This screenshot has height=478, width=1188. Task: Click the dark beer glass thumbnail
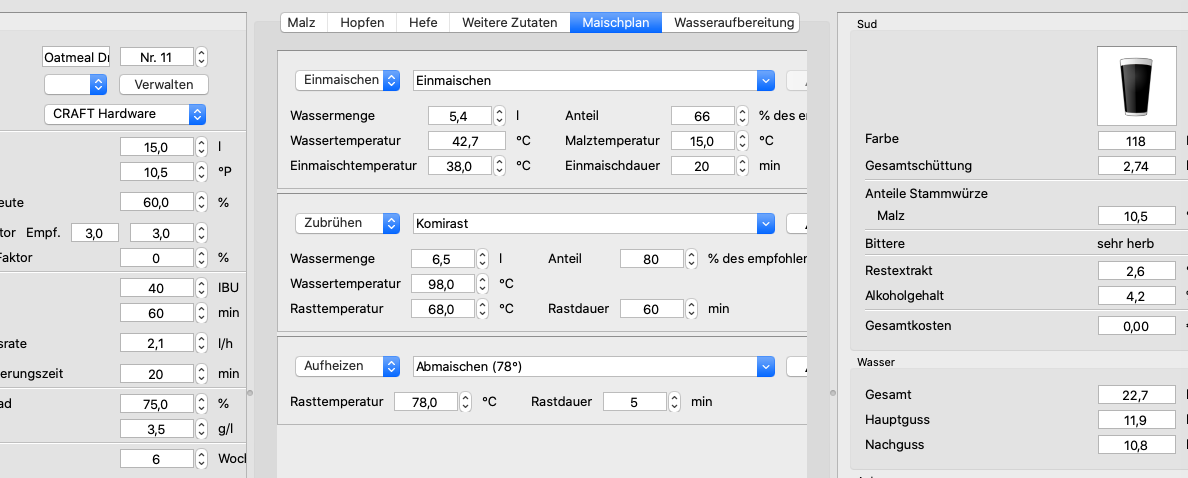pos(1134,86)
